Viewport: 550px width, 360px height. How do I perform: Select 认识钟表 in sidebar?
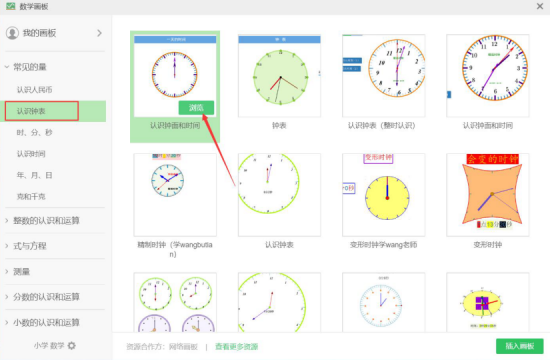coord(31,111)
